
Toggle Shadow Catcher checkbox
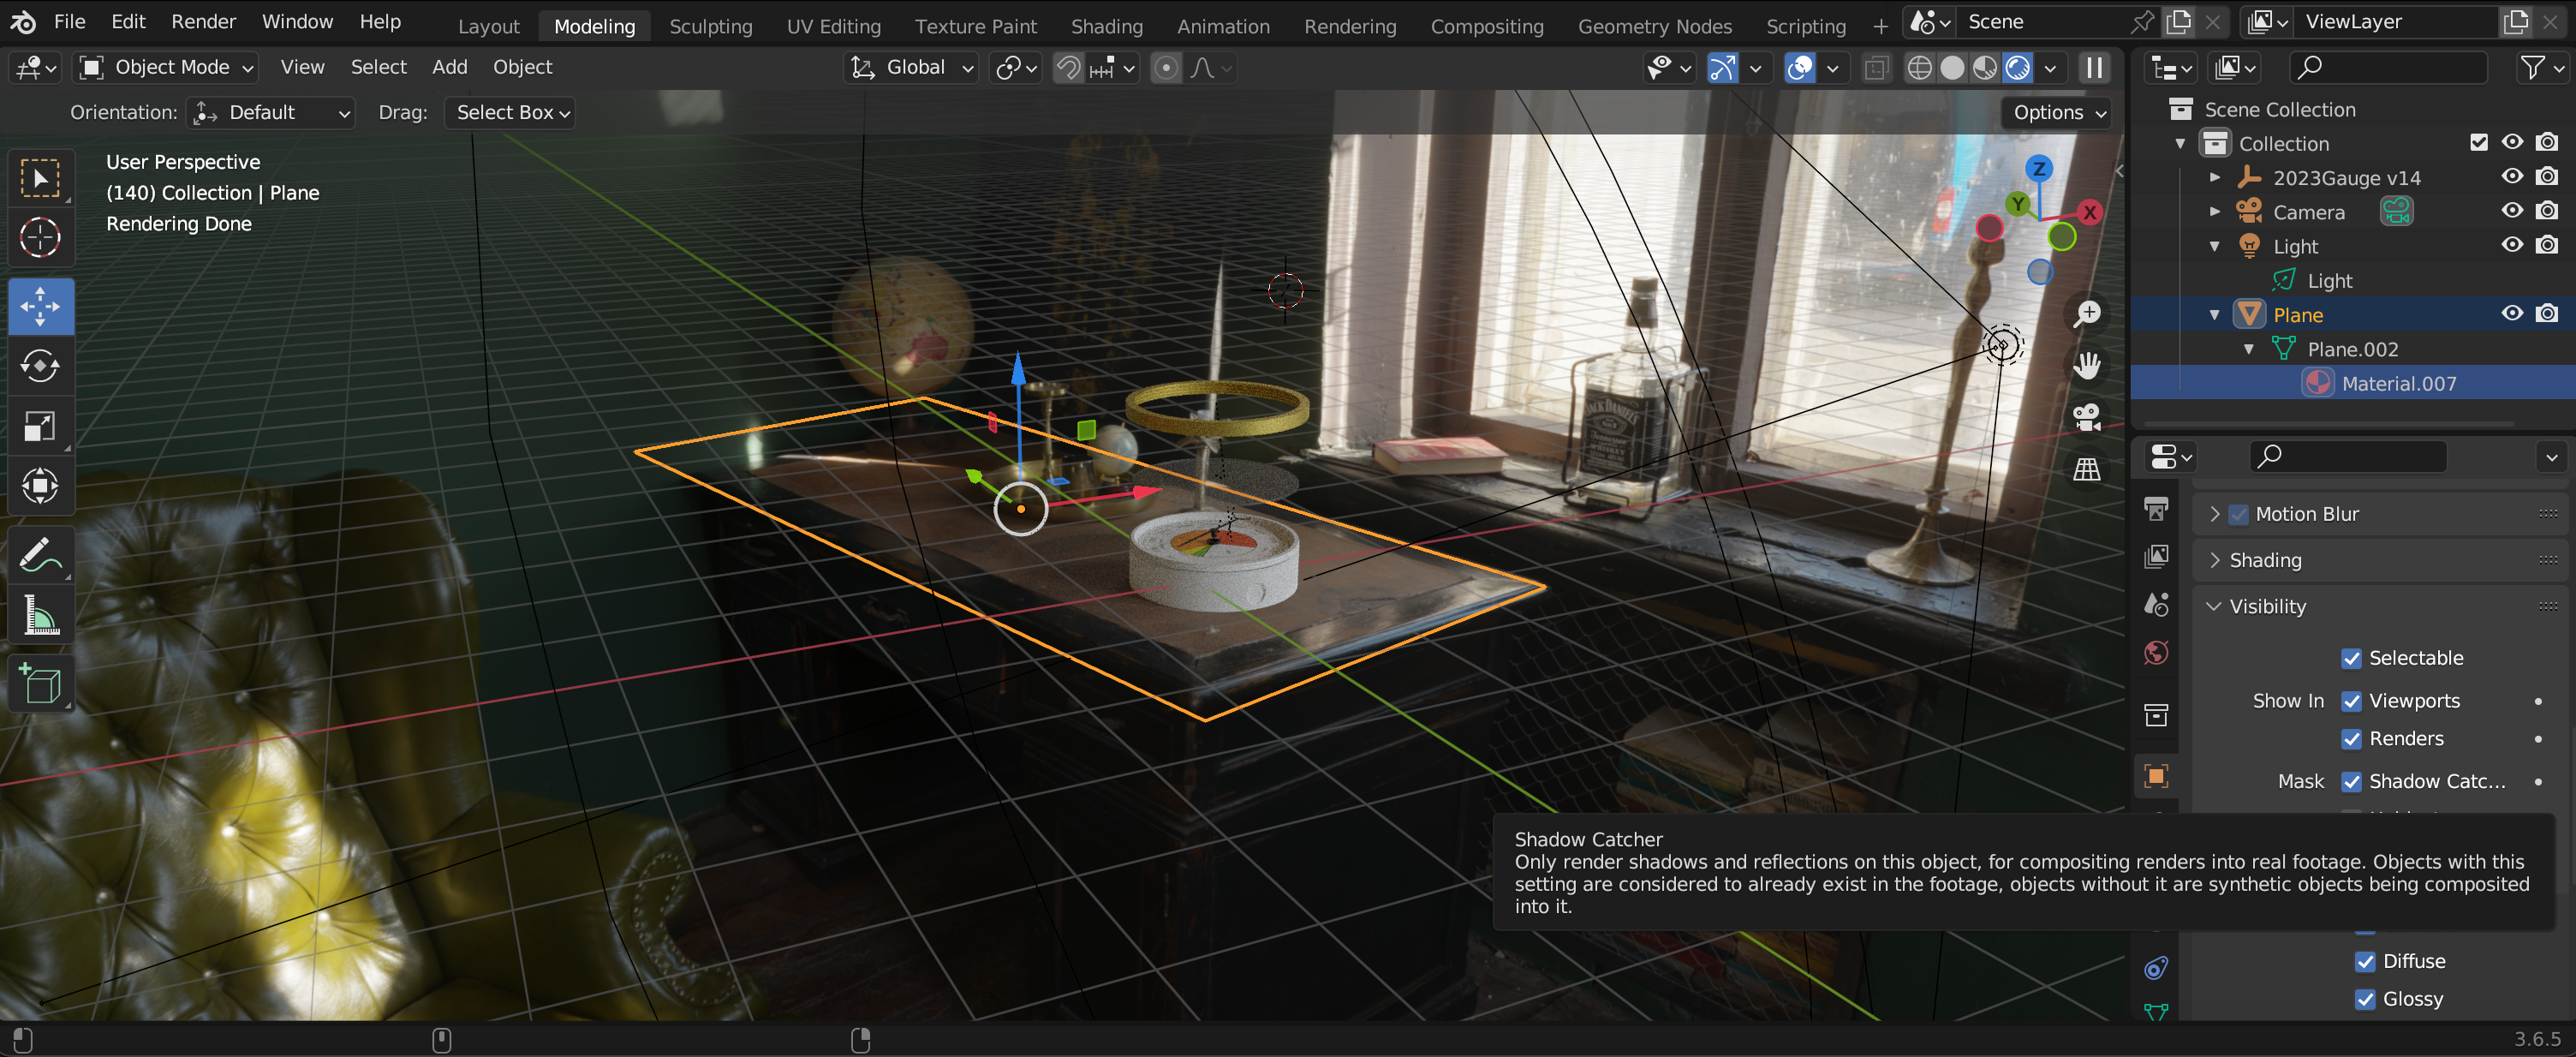pos(2352,781)
